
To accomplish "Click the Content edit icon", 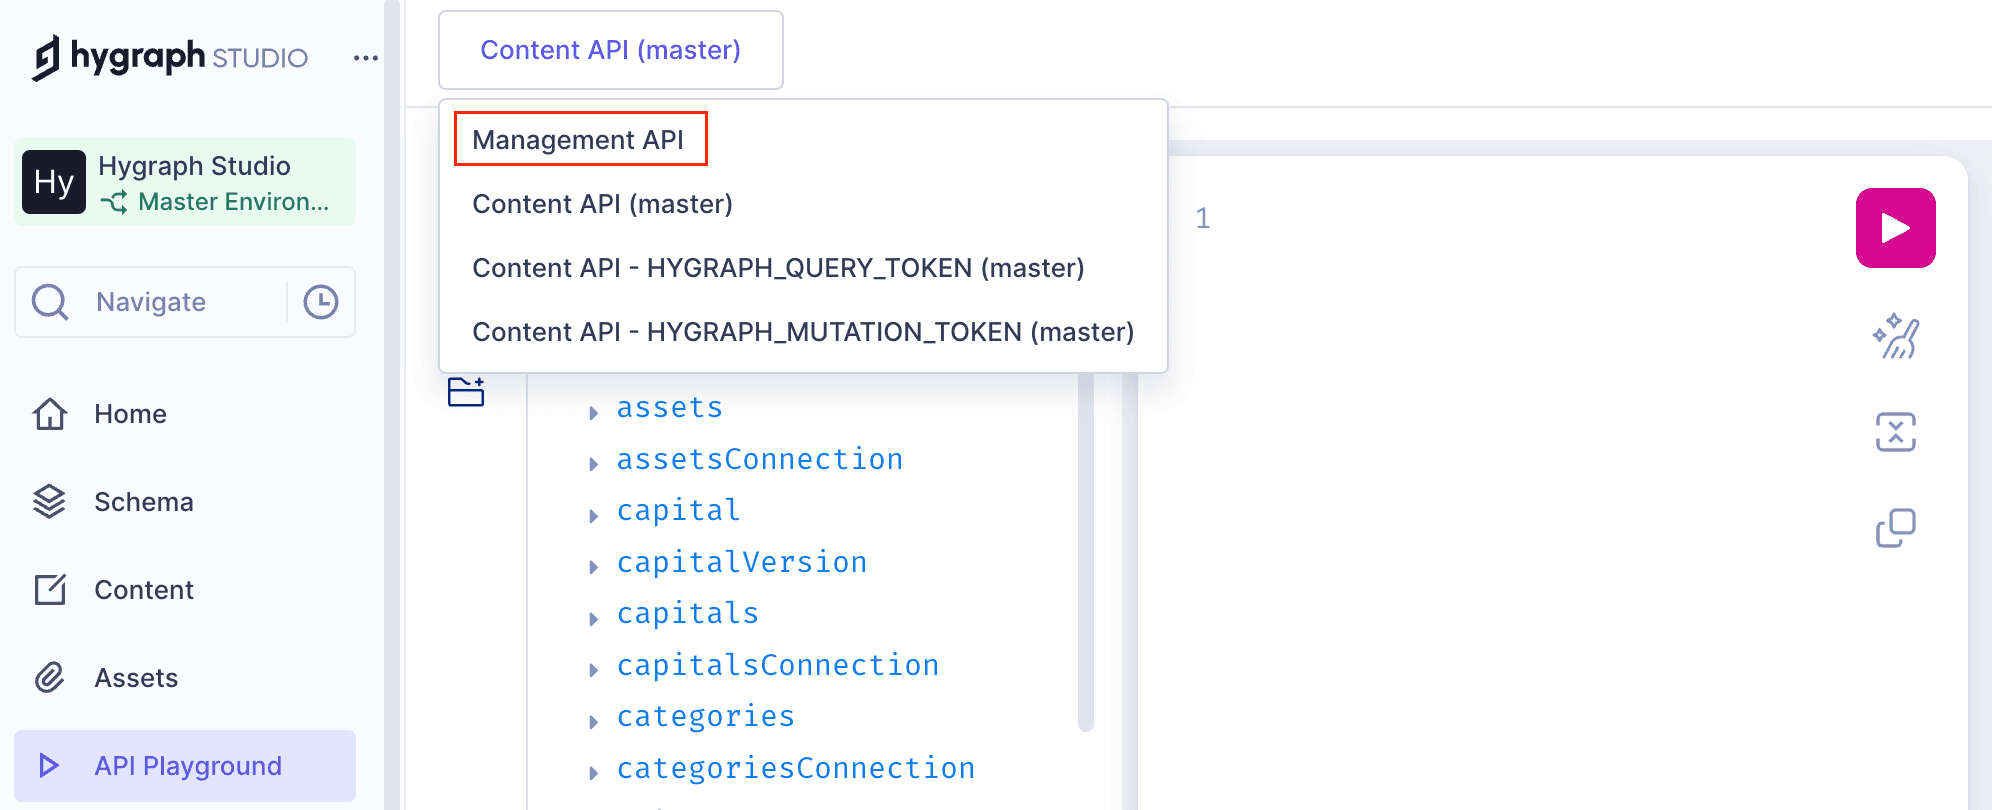I will (x=50, y=590).
